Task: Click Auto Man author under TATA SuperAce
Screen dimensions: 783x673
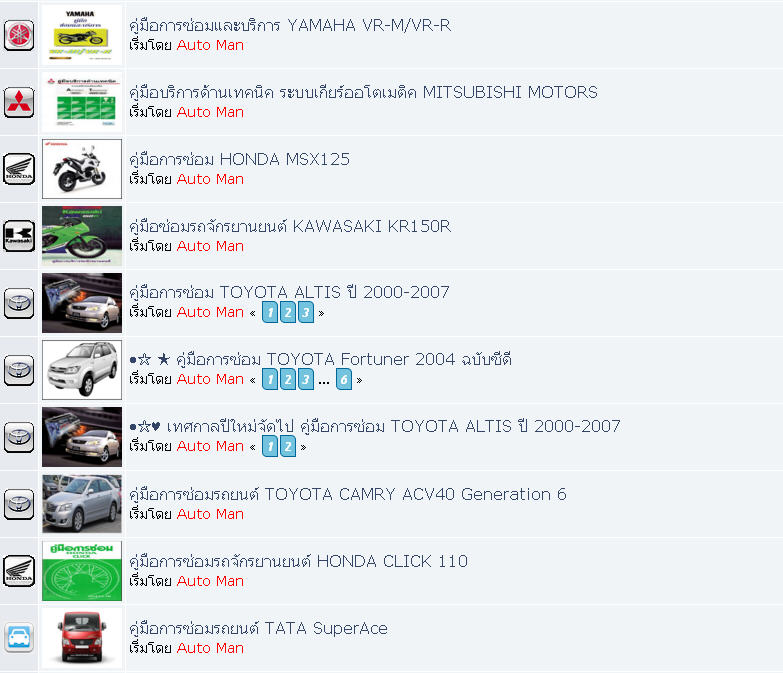Action: (210, 648)
